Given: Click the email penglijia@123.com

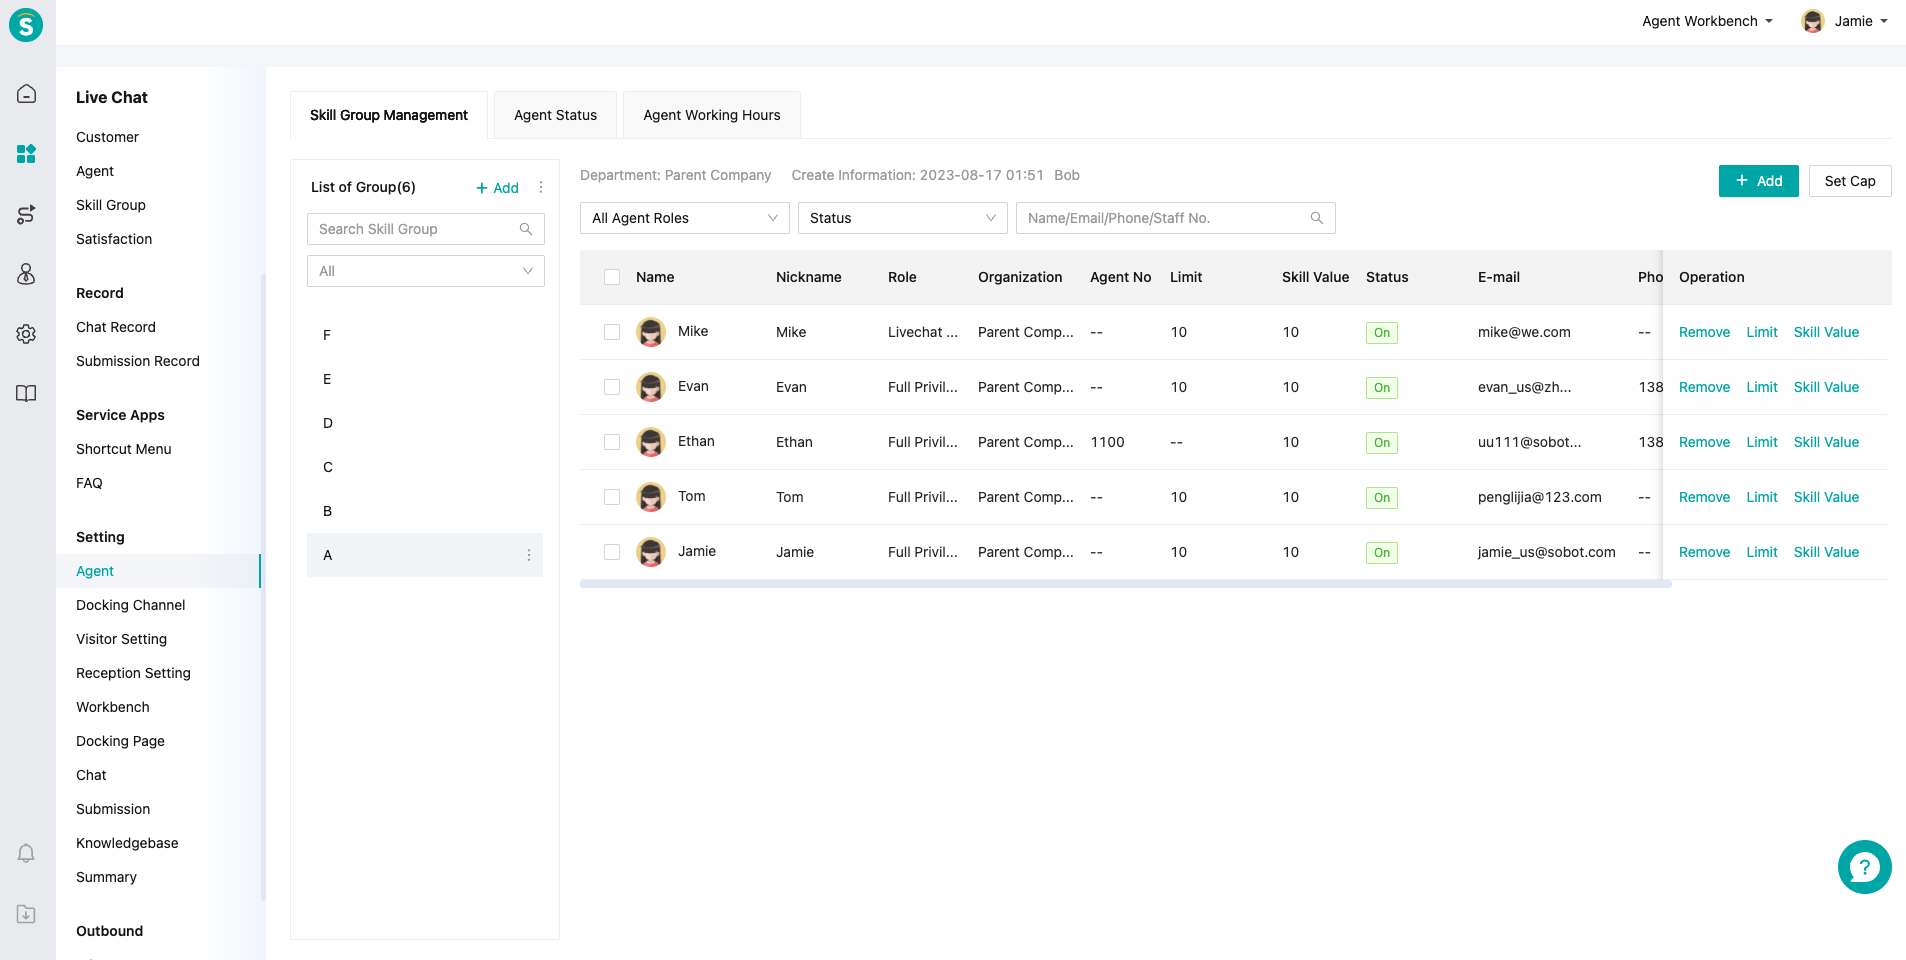Looking at the screenshot, I should click(x=1540, y=497).
